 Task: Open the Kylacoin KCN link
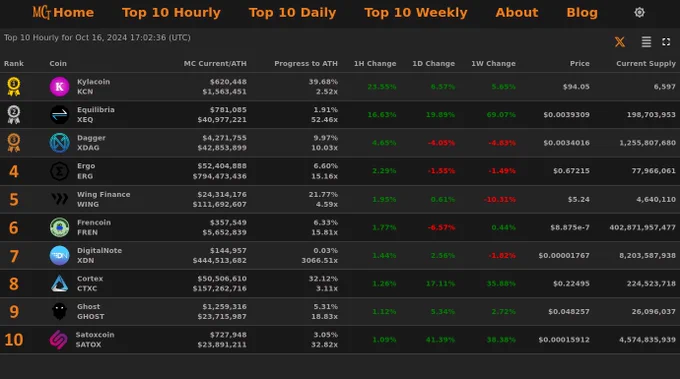tap(94, 87)
